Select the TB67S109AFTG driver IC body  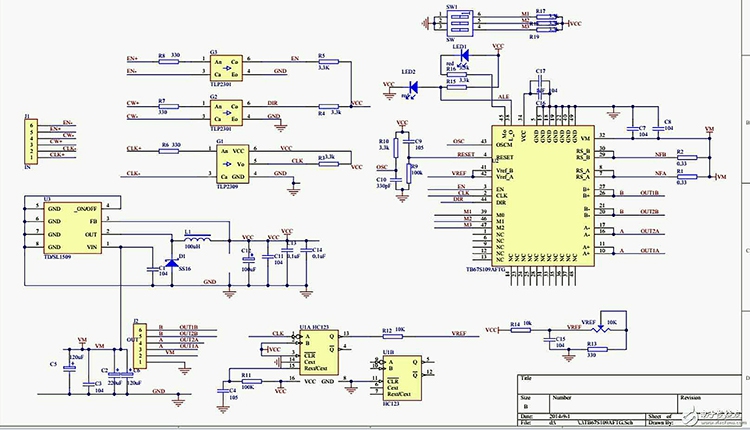pyautogui.click(x=543, y=196)
